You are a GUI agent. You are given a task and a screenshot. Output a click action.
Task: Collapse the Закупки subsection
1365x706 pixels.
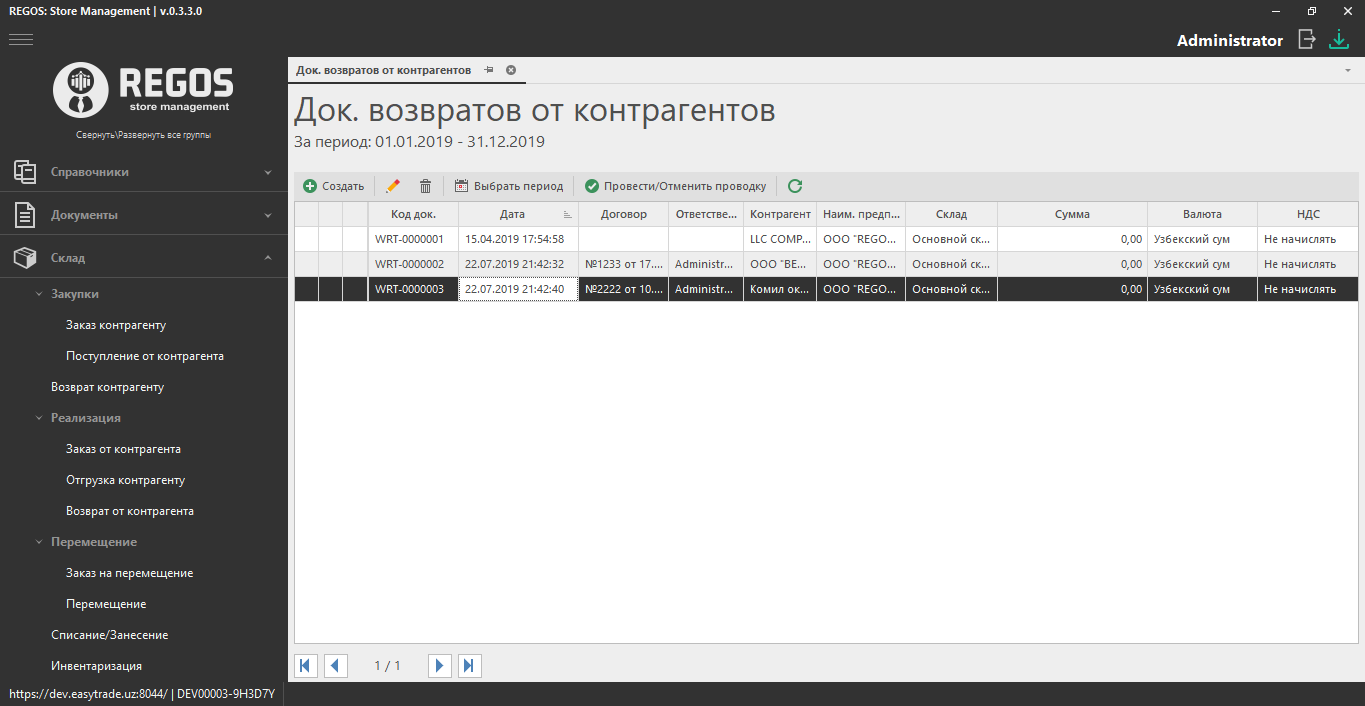click(x=40, y=294)
